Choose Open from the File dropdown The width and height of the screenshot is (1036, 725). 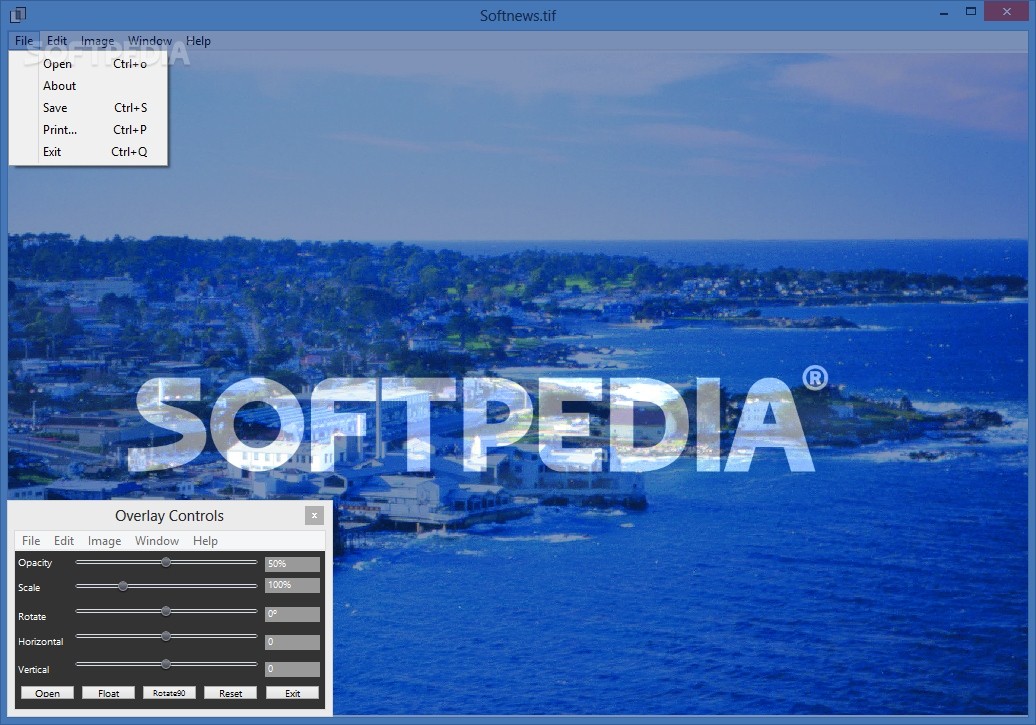89,64
